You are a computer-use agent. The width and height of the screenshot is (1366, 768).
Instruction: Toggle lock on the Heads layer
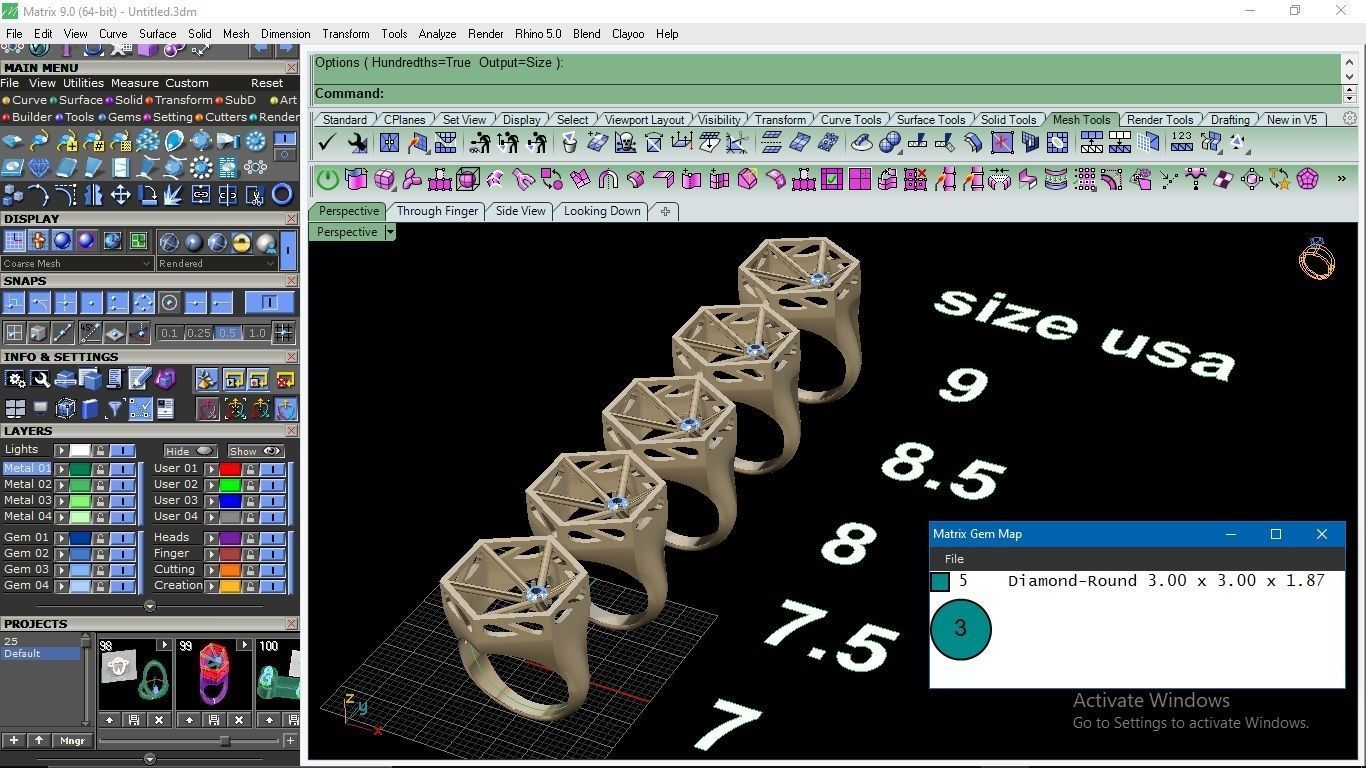[250, 538]
